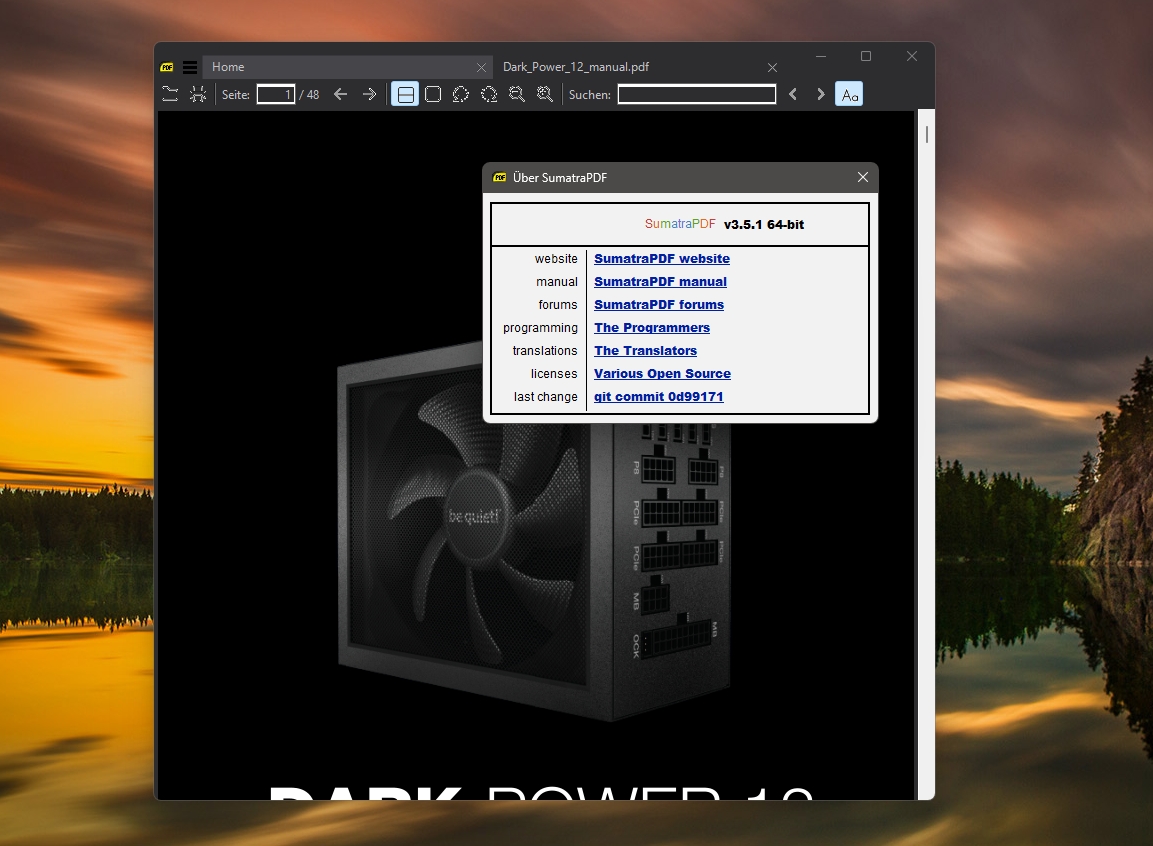The height and width of the screenshot is (846, 1153).
Task: Click the colored SumatraPDF logo text
Action: tap(680, 224)
